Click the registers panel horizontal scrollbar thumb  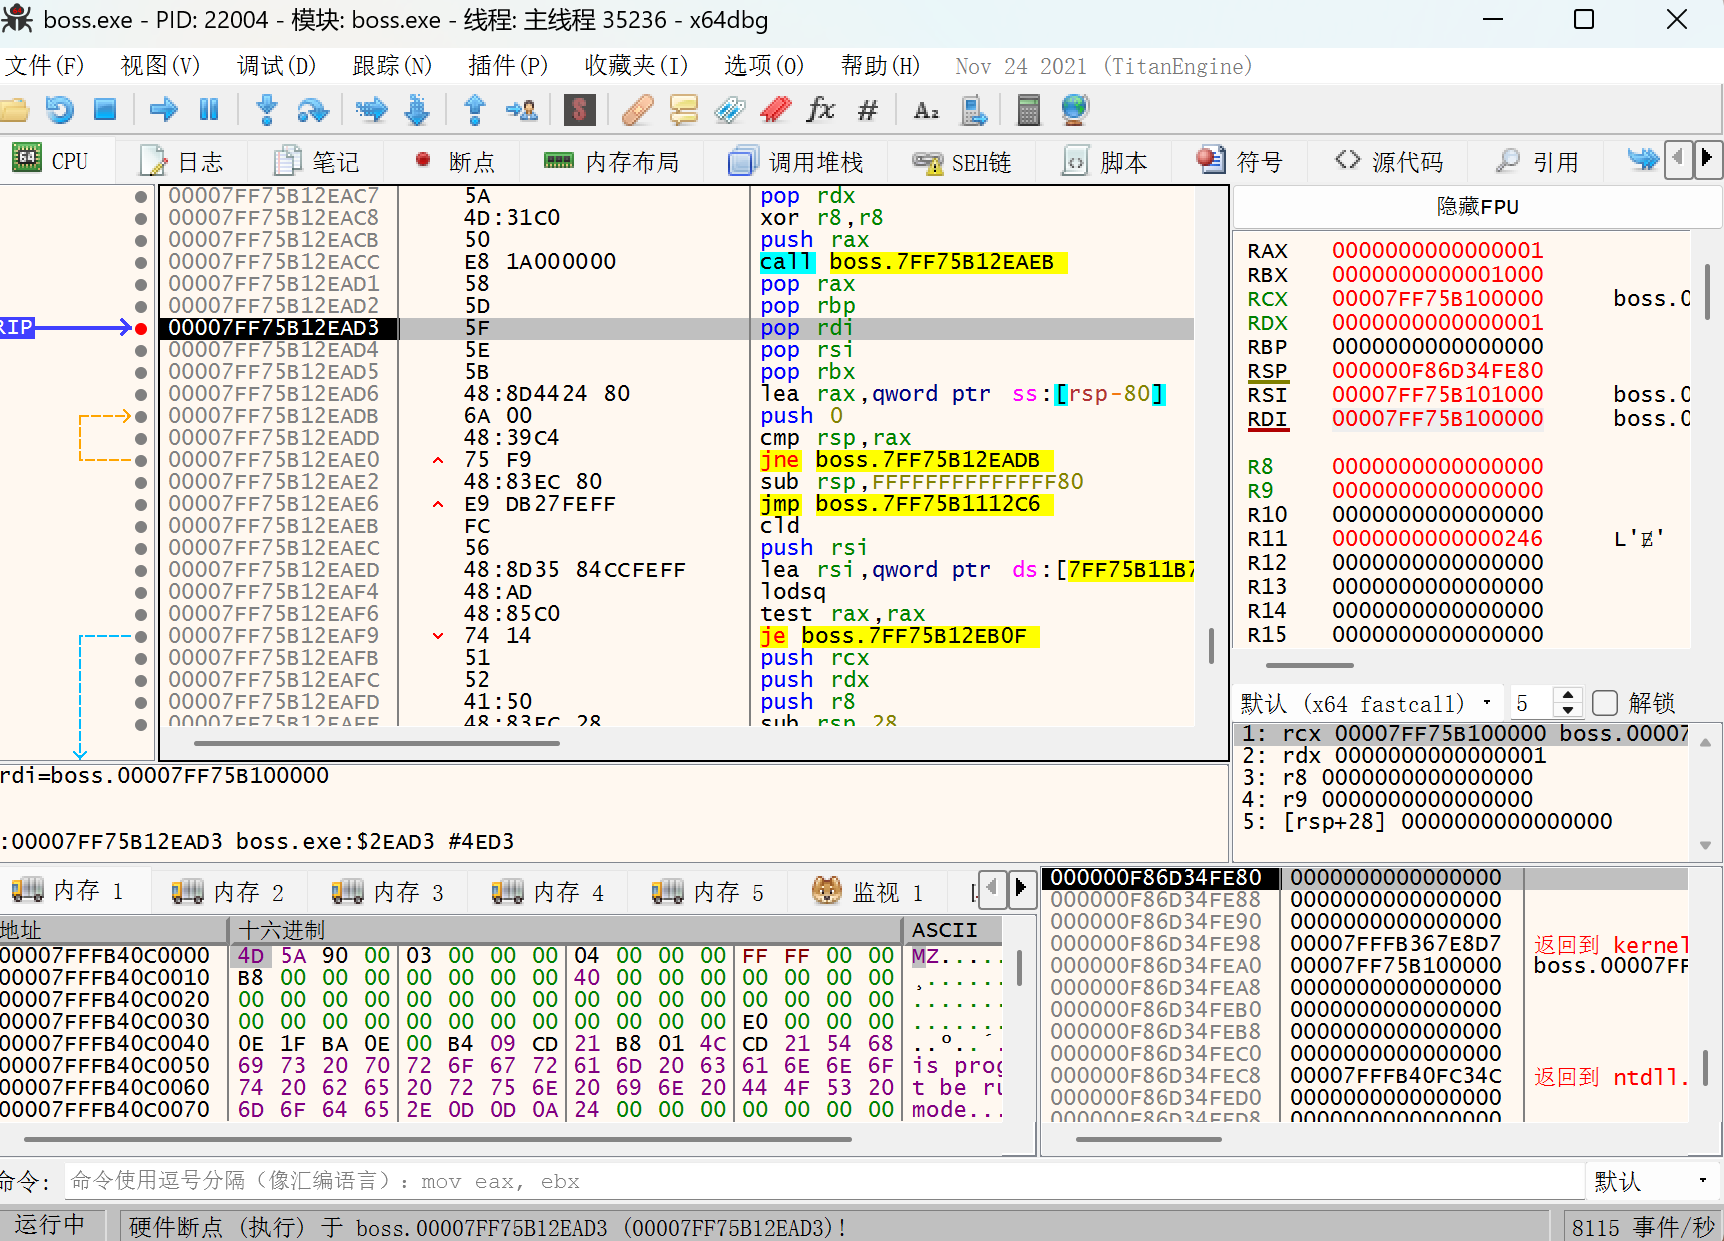pyautogui.click(x=1310, y=665)
